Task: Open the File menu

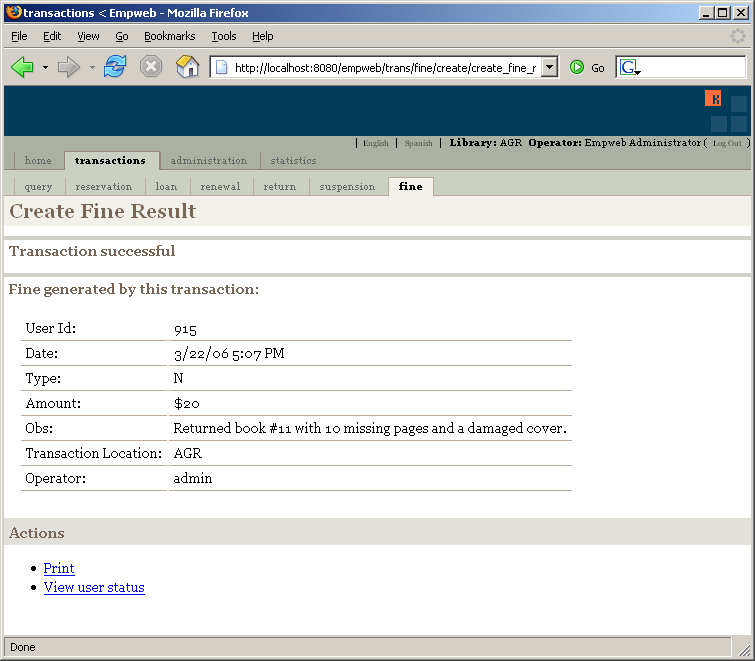Action: (x=19, y=36)
